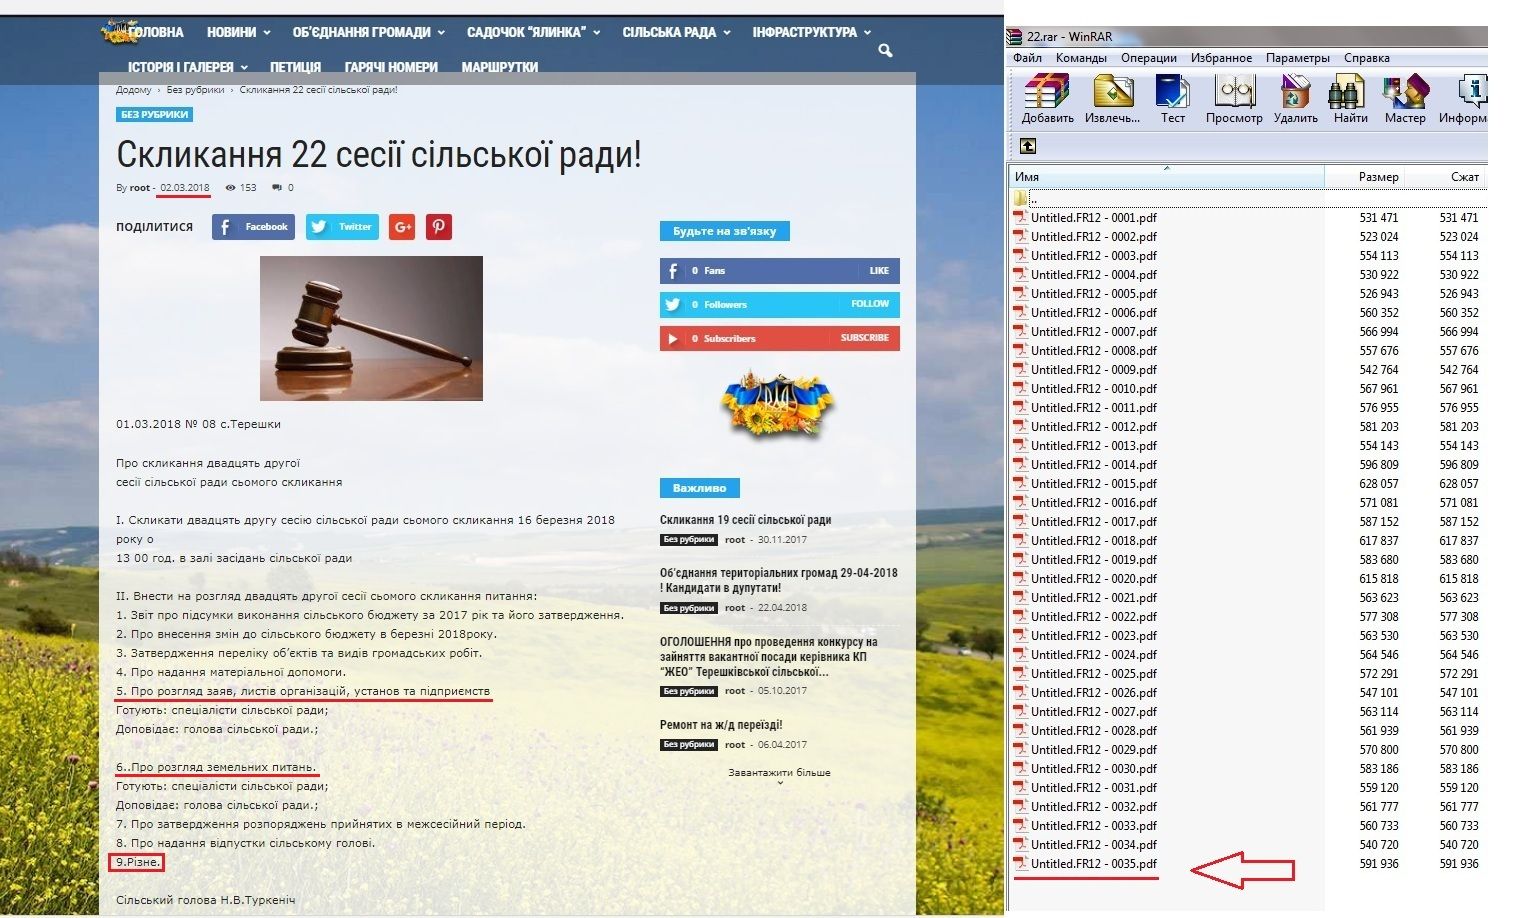This screenshot has height=918, width=1518.
Task: Select the Извлечь (Extract) icon in WinRAR toolbar
Action: [1110, 97]
